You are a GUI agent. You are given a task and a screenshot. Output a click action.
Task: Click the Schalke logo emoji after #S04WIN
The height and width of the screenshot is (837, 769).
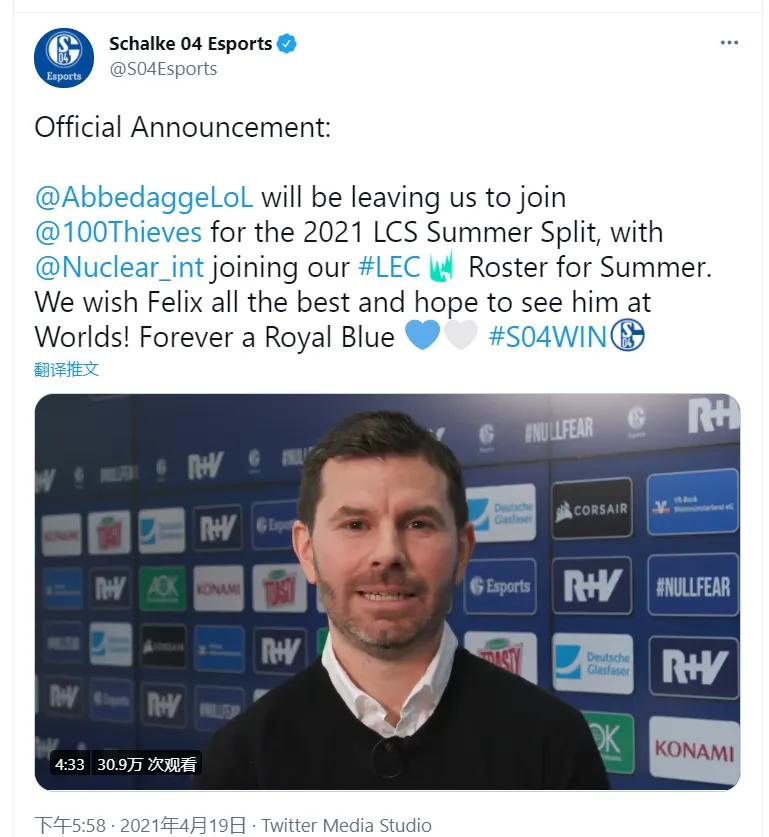point(627,335)
